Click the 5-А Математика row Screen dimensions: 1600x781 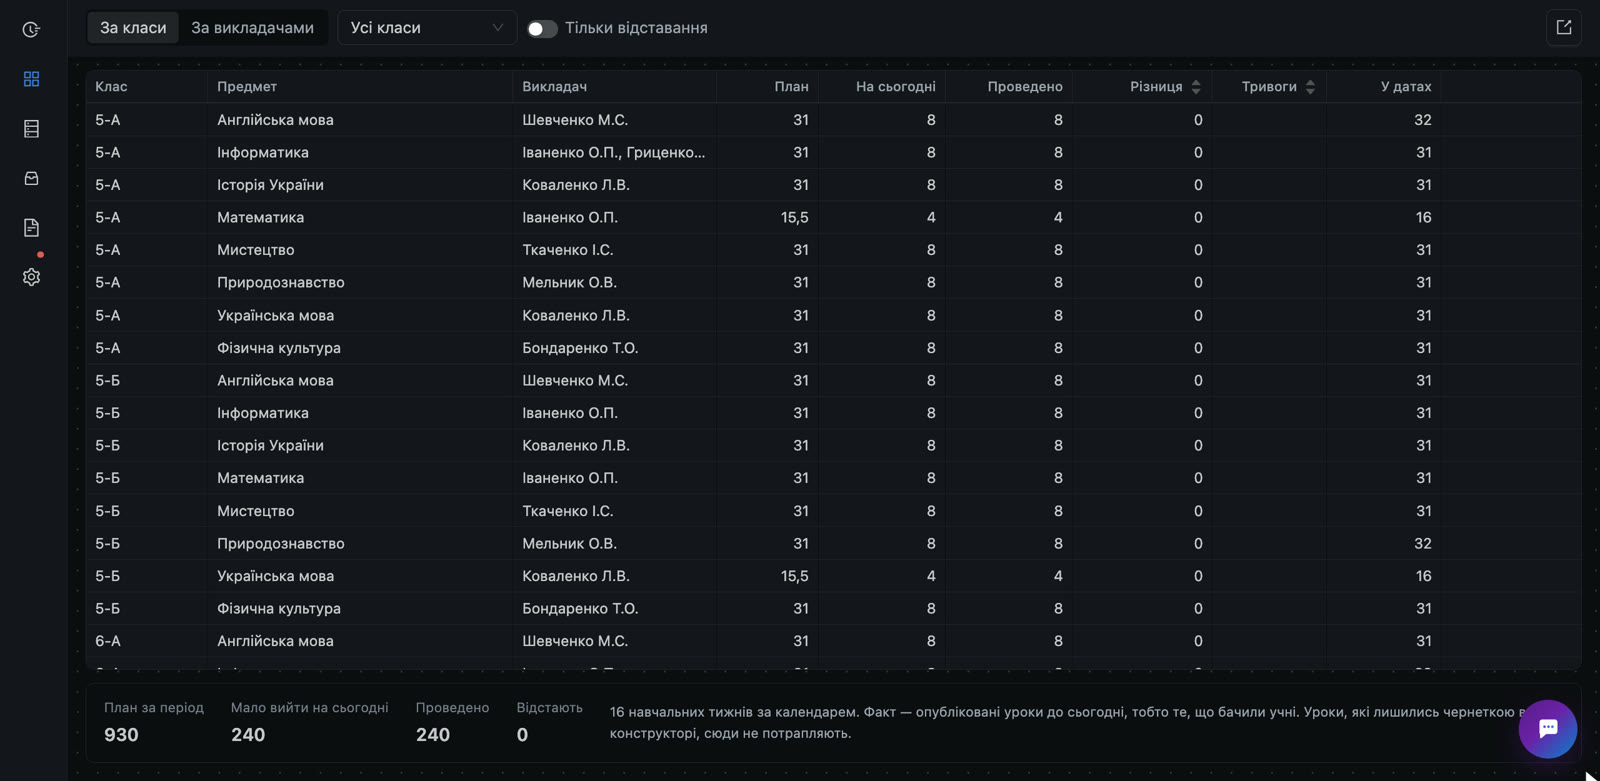[x=833, y=217]
